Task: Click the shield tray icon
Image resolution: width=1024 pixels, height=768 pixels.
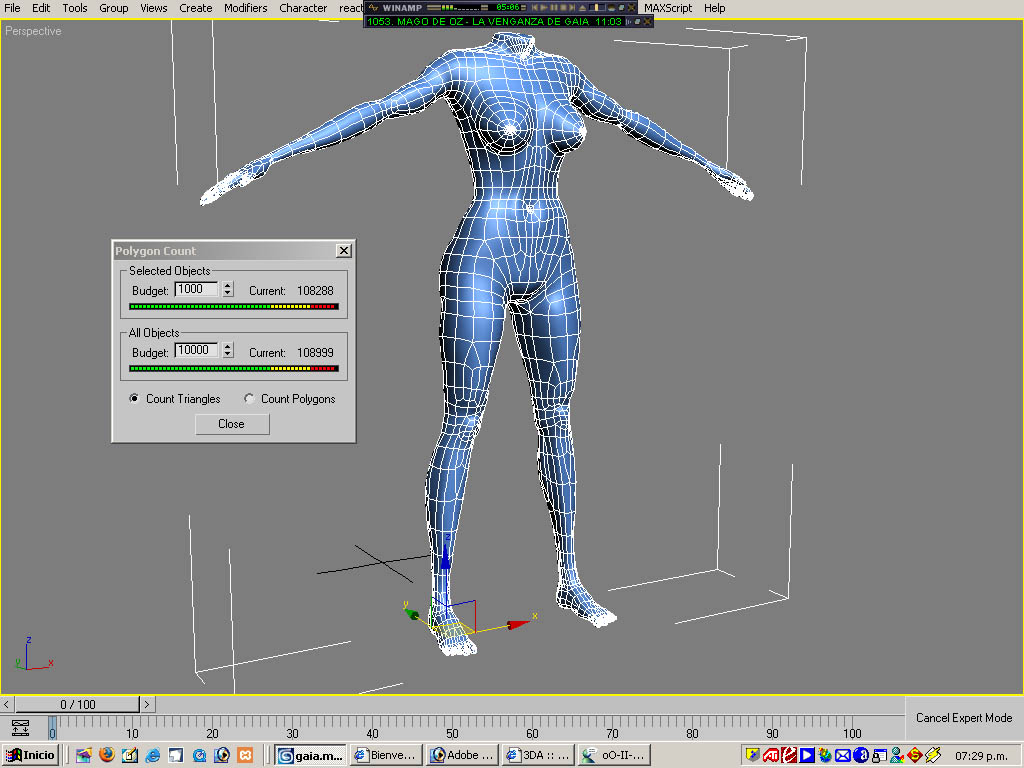Action: [753, 755]
